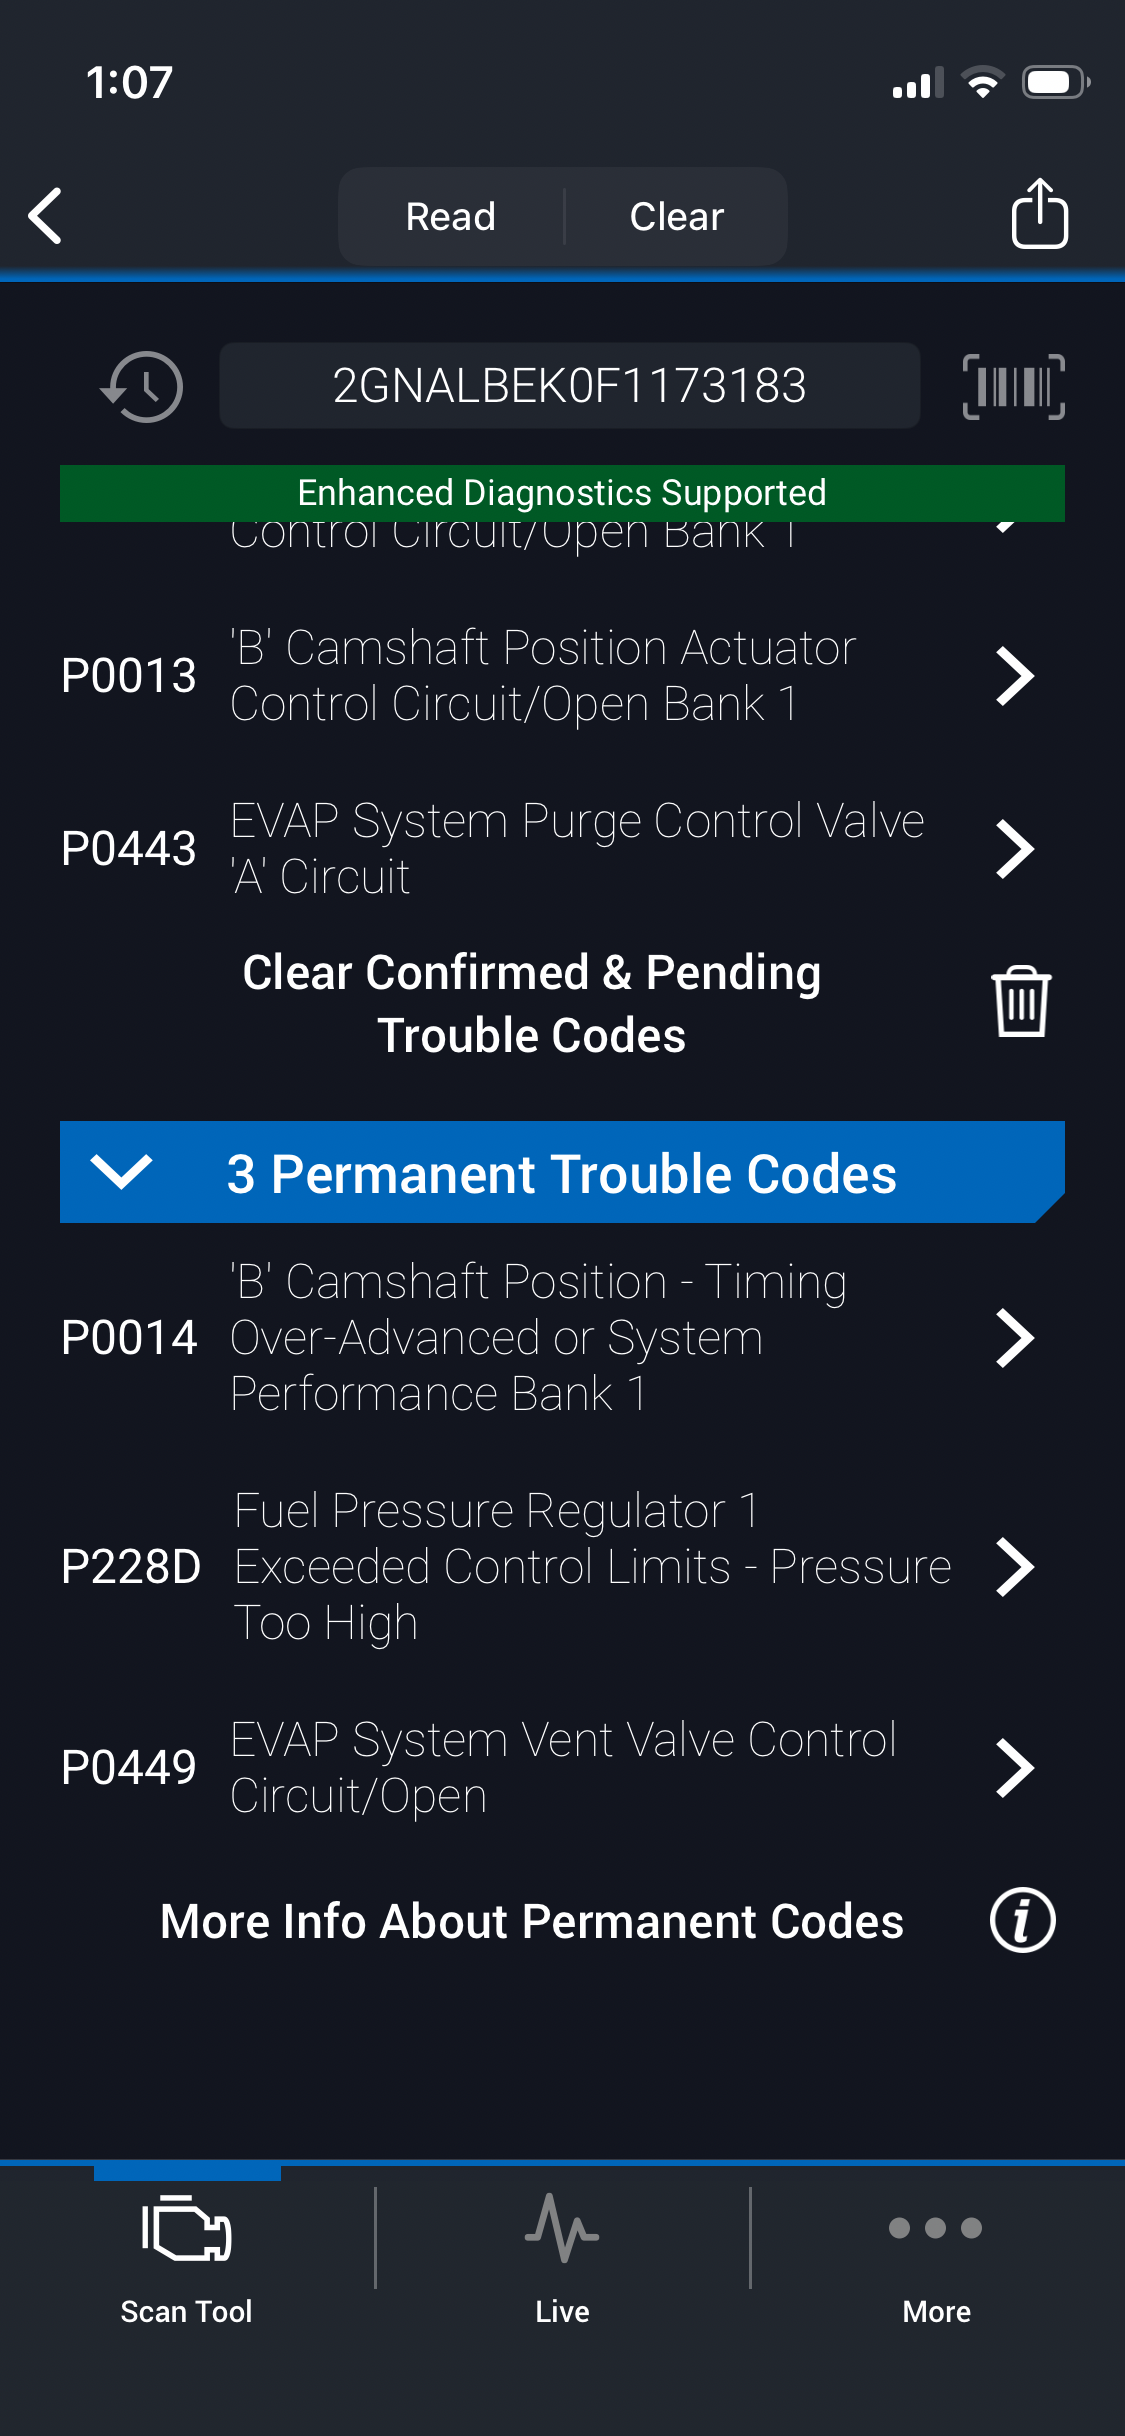The width and height of the screenshot is (1125, 2436).
Task: Expand details for code P0443
Action: tap(1014, 850)
